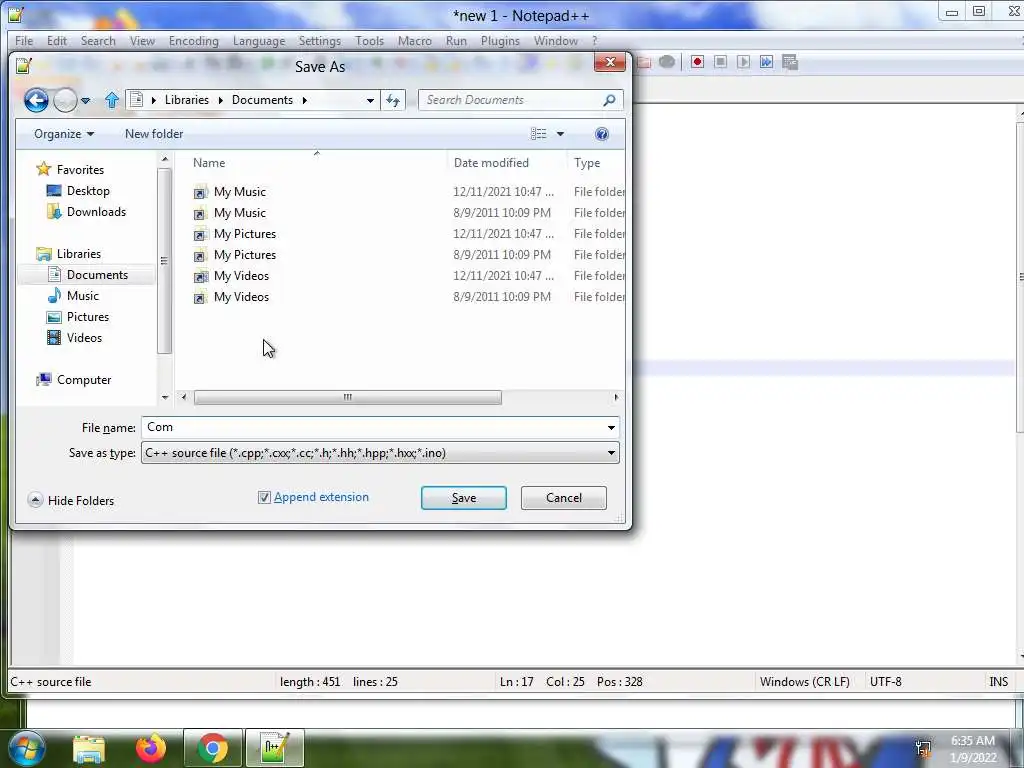Open the help icon in Save As dialog
The height and width of the screenshot is (768, 1024).
click(x=601, y=134)
